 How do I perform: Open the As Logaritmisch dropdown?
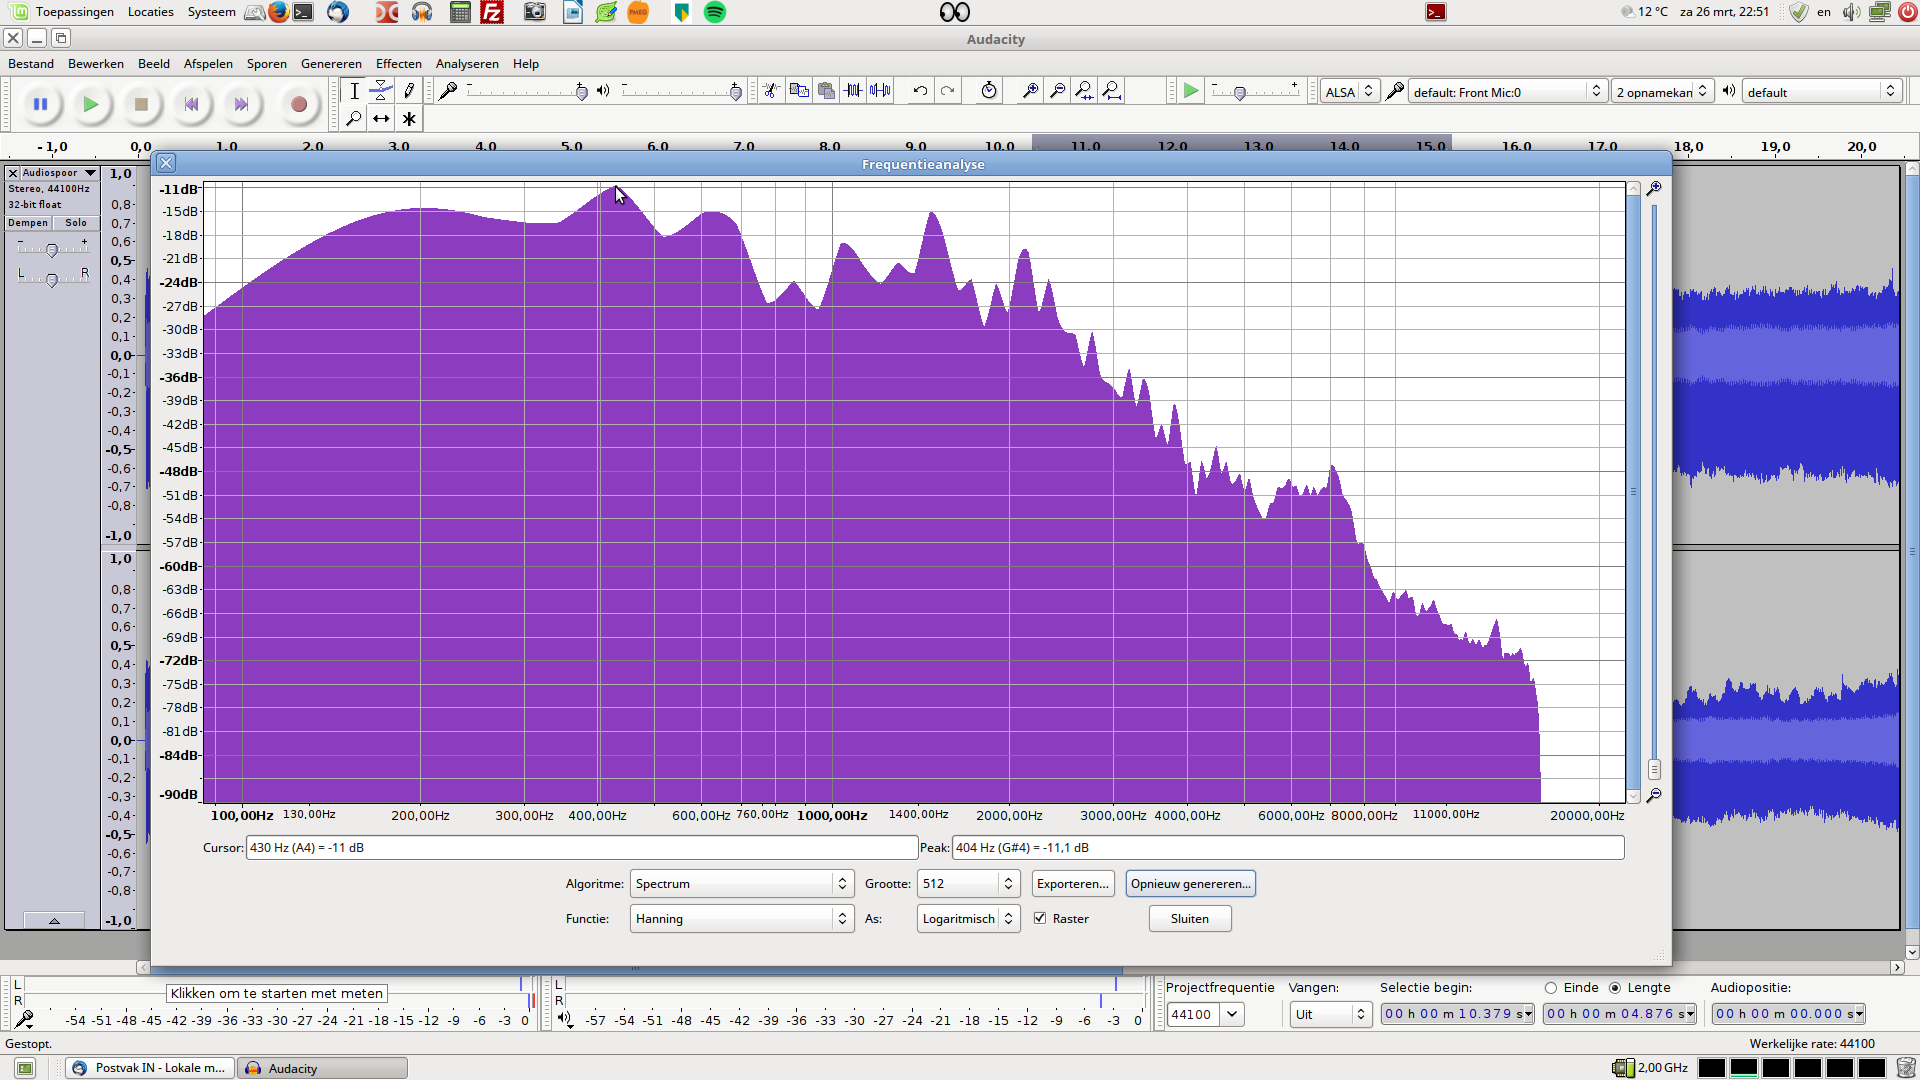tap(968, 919)
